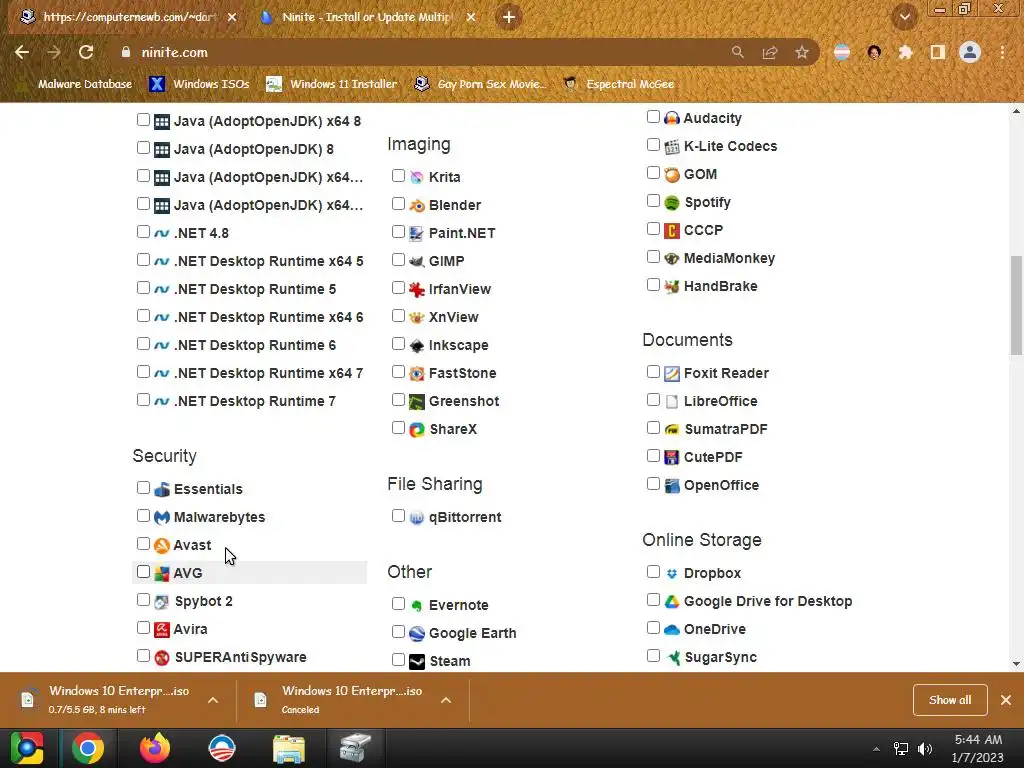Open the Chrome three-dot menu
Screen dimensions: 1024x768
pyautogui.click(x=1002, y=52)
